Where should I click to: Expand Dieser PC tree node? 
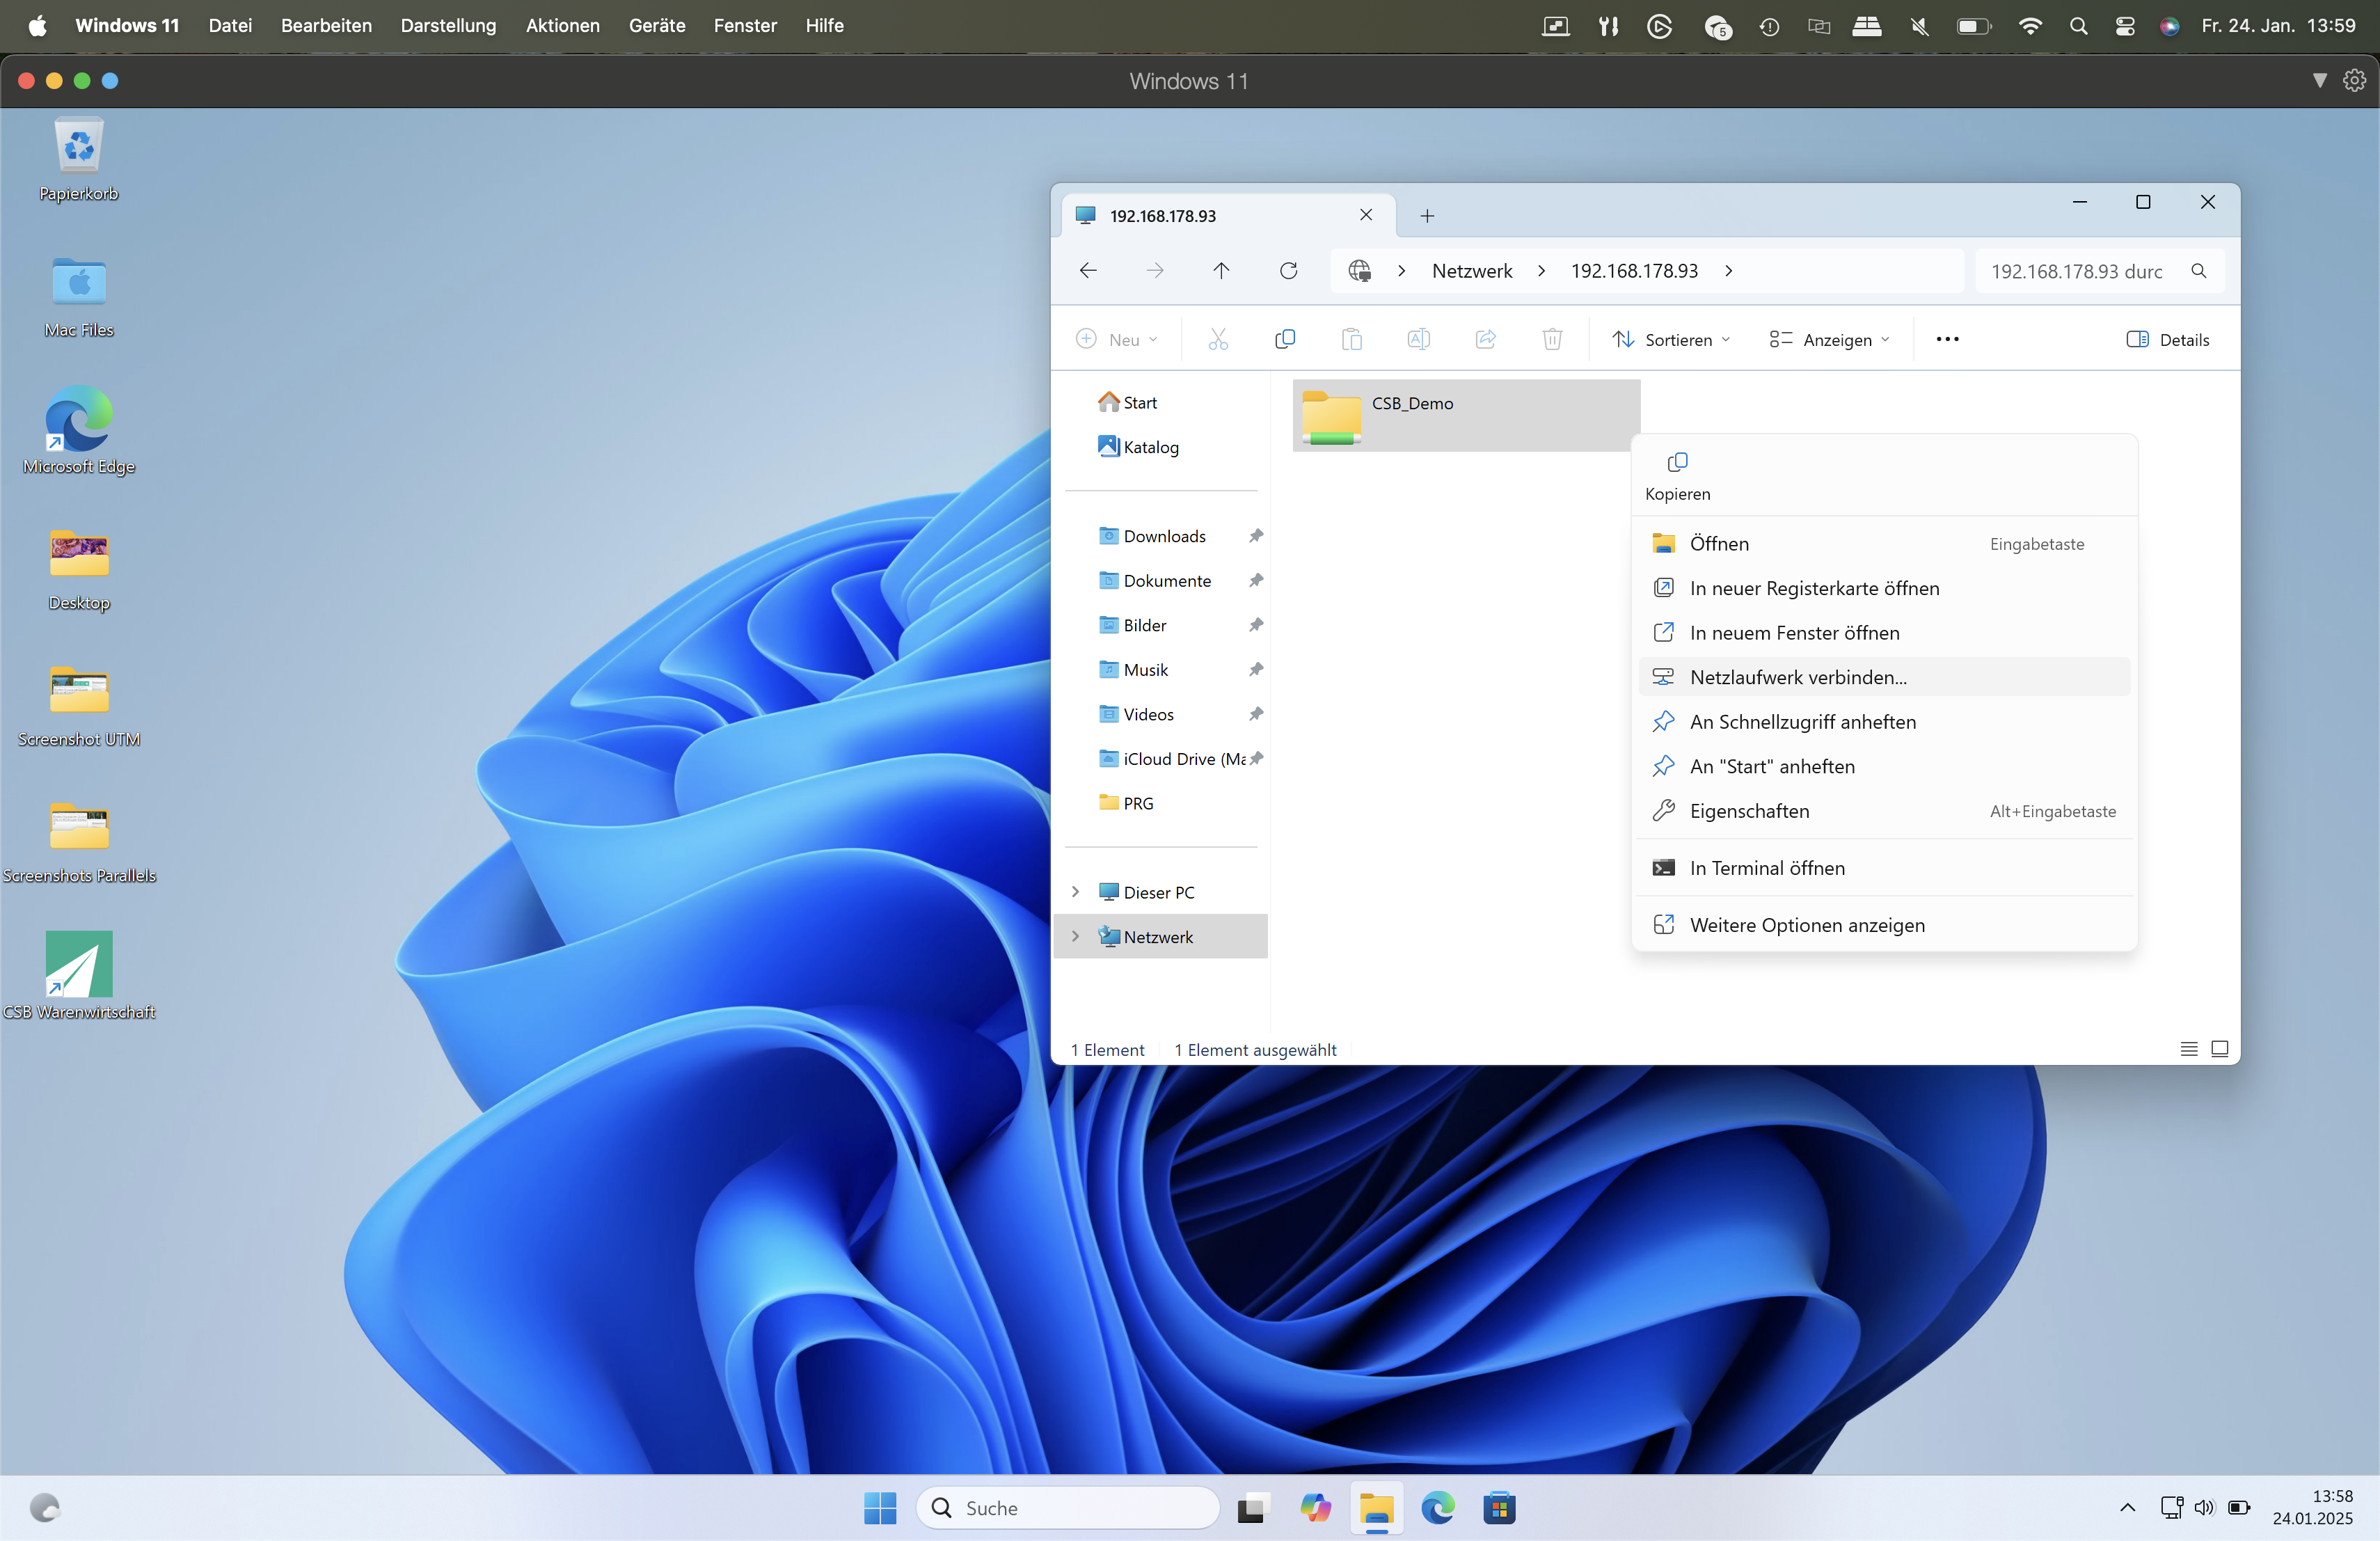click(x=1075, y=892)
